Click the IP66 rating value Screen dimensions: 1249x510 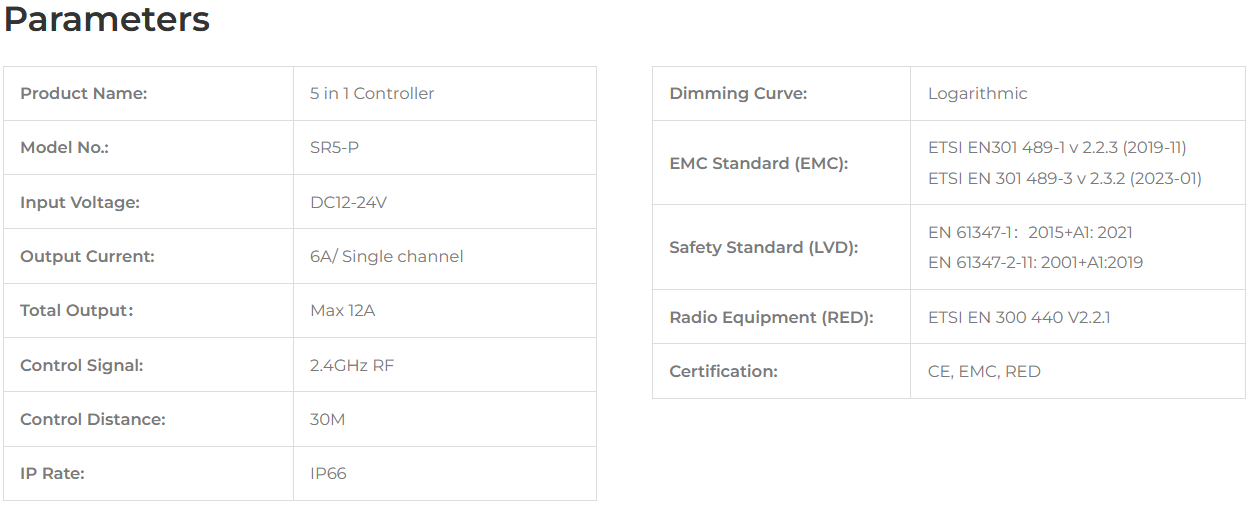point(328,473)
